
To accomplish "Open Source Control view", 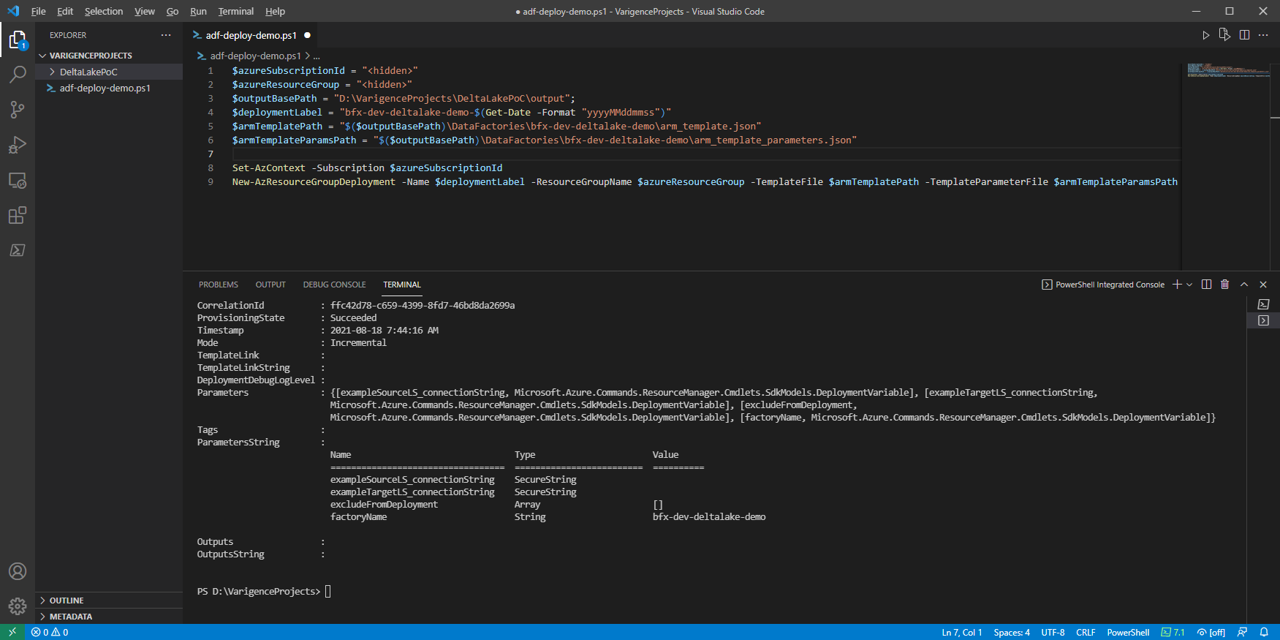I will point(17,110).
